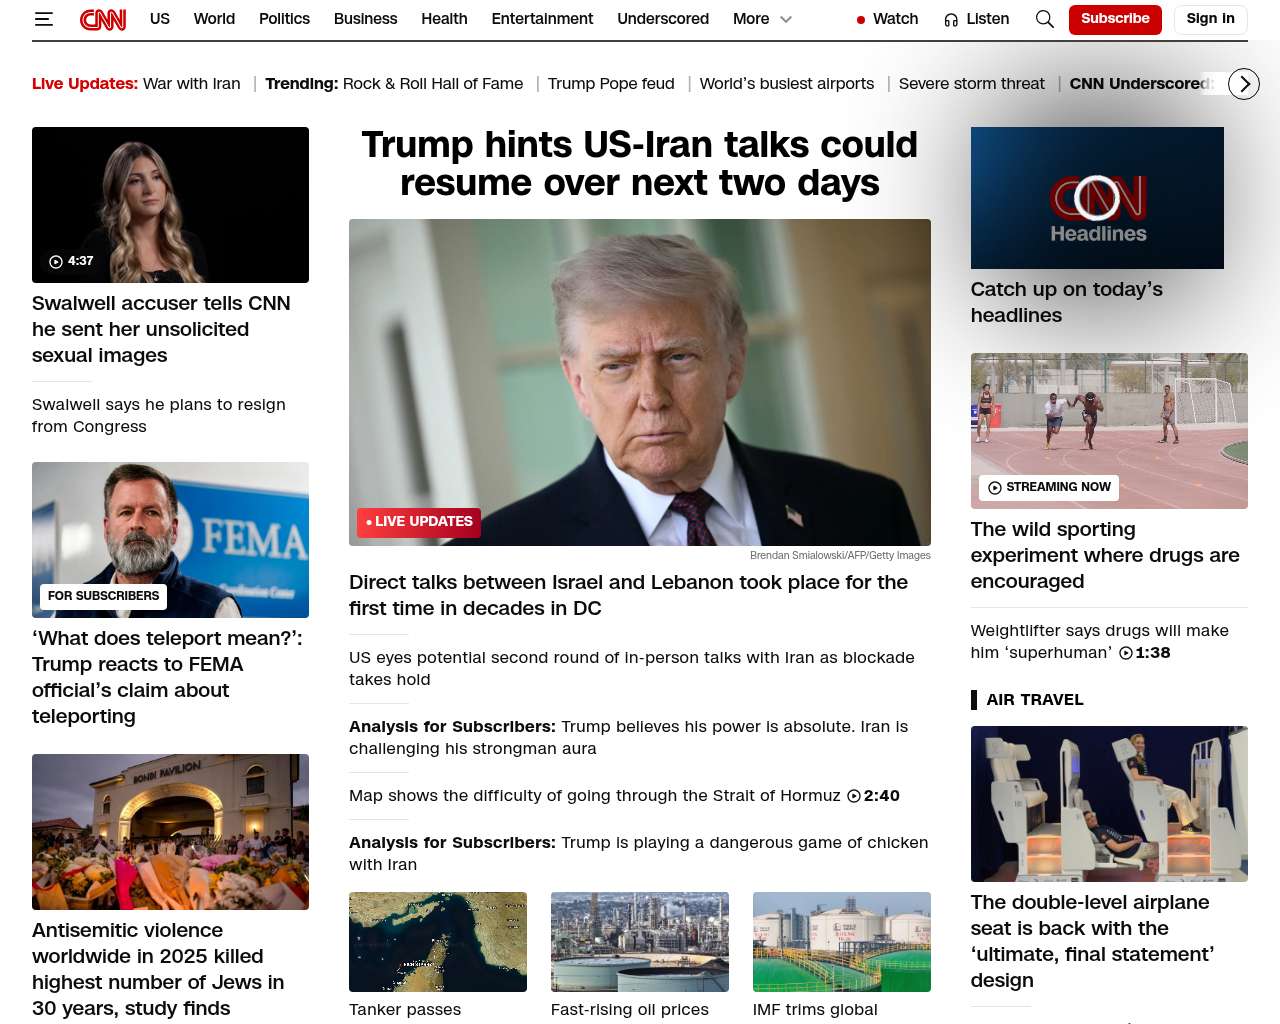Open Live Updates: War with Iran
Screen dimensions: 1280x1024
tap(136, 84)
